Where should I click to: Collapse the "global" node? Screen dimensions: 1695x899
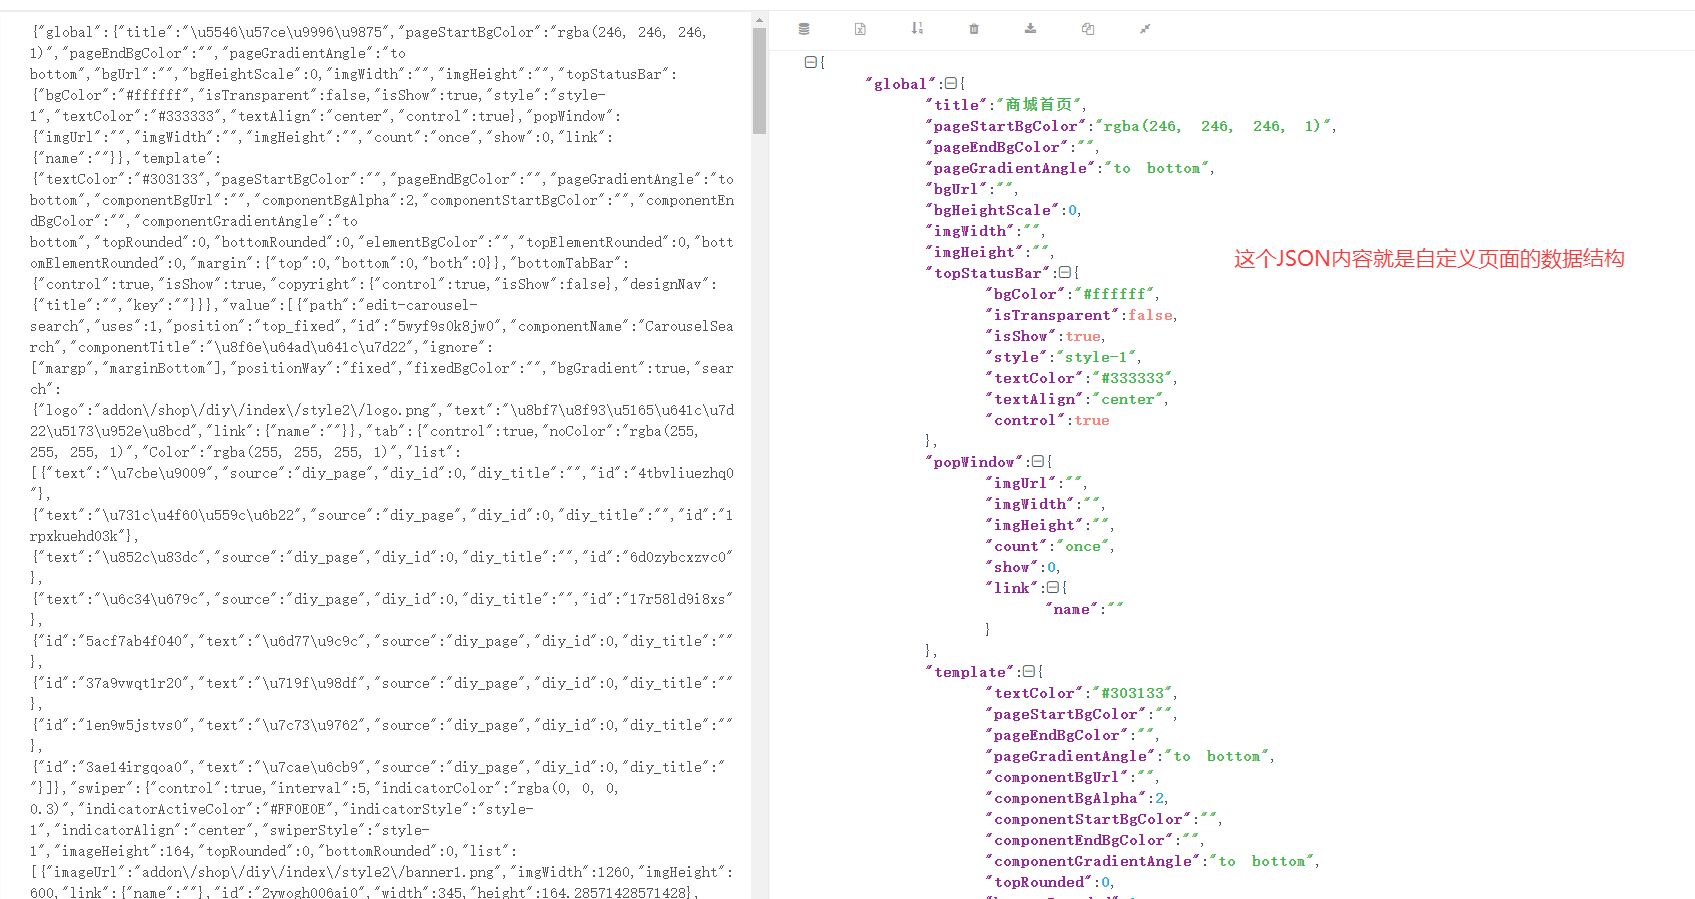pyautogui.click(x=950, y=84)
